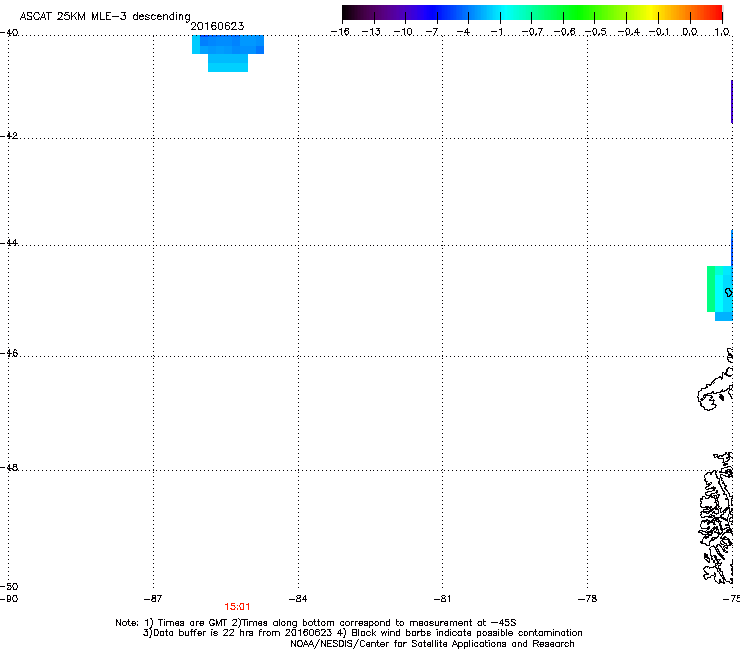The height and width of the screenshot is (650, 740).
Task: Click the latitude axis label '-48'
Action: coord(9,467)
